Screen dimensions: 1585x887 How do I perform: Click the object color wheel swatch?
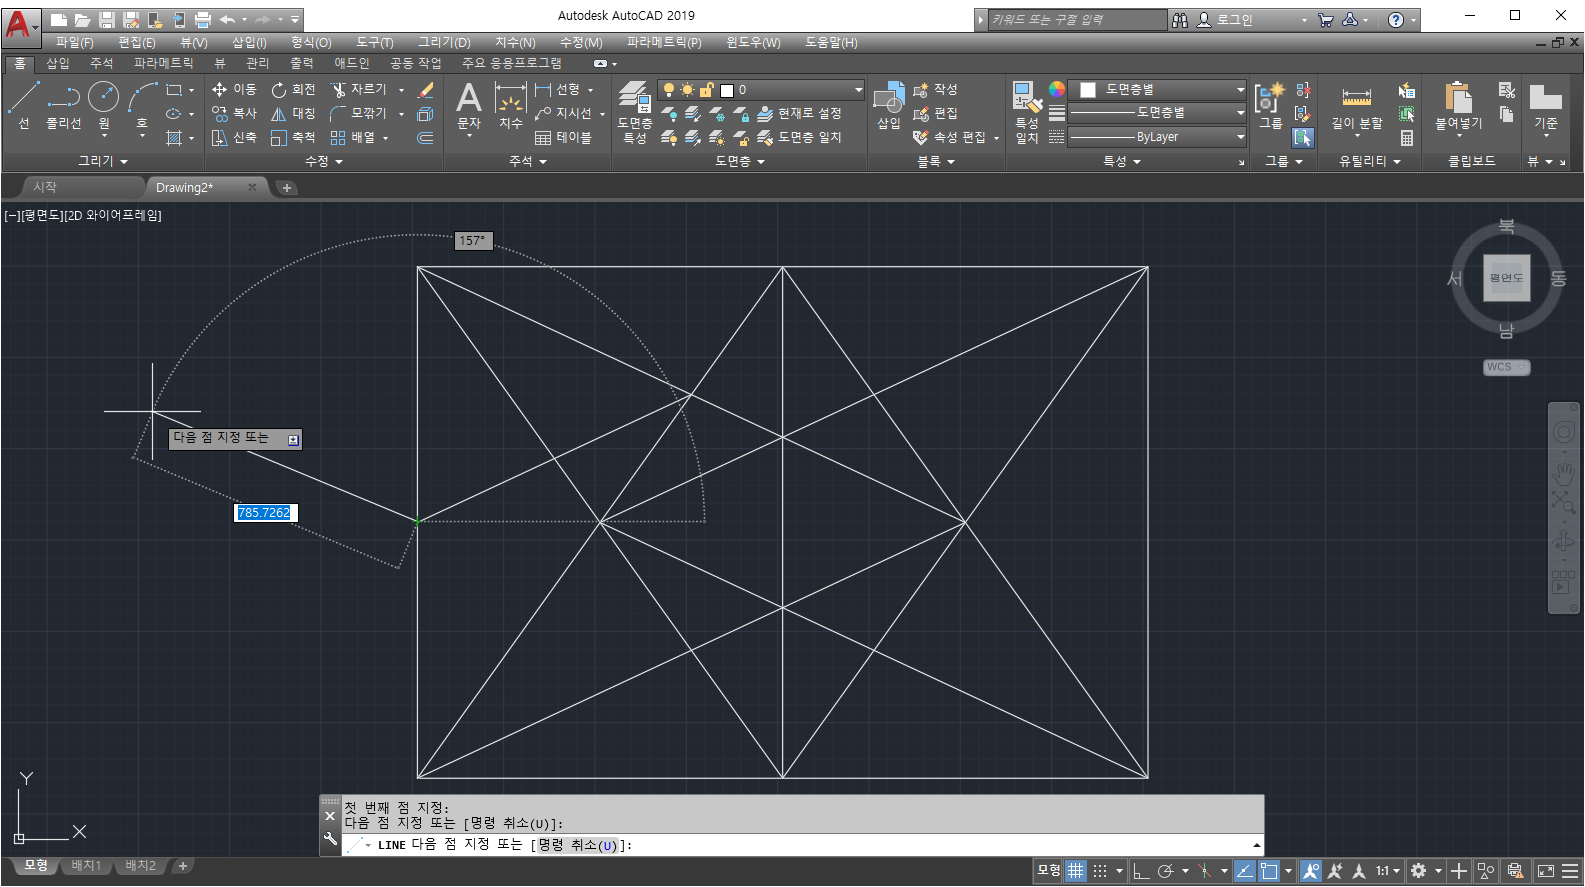tap(1057, 89)
